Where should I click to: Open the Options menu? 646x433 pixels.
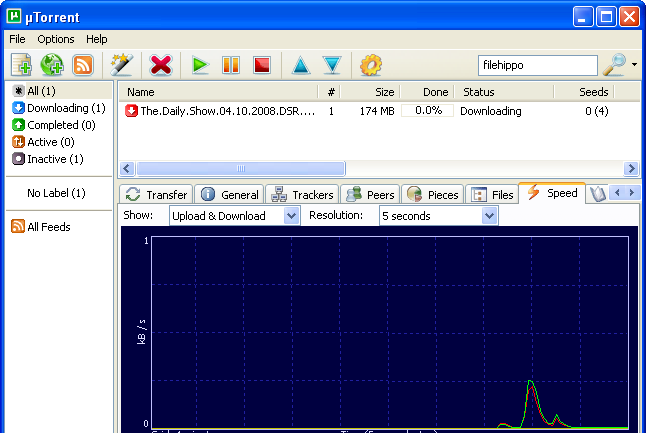[x=56, y=39]
